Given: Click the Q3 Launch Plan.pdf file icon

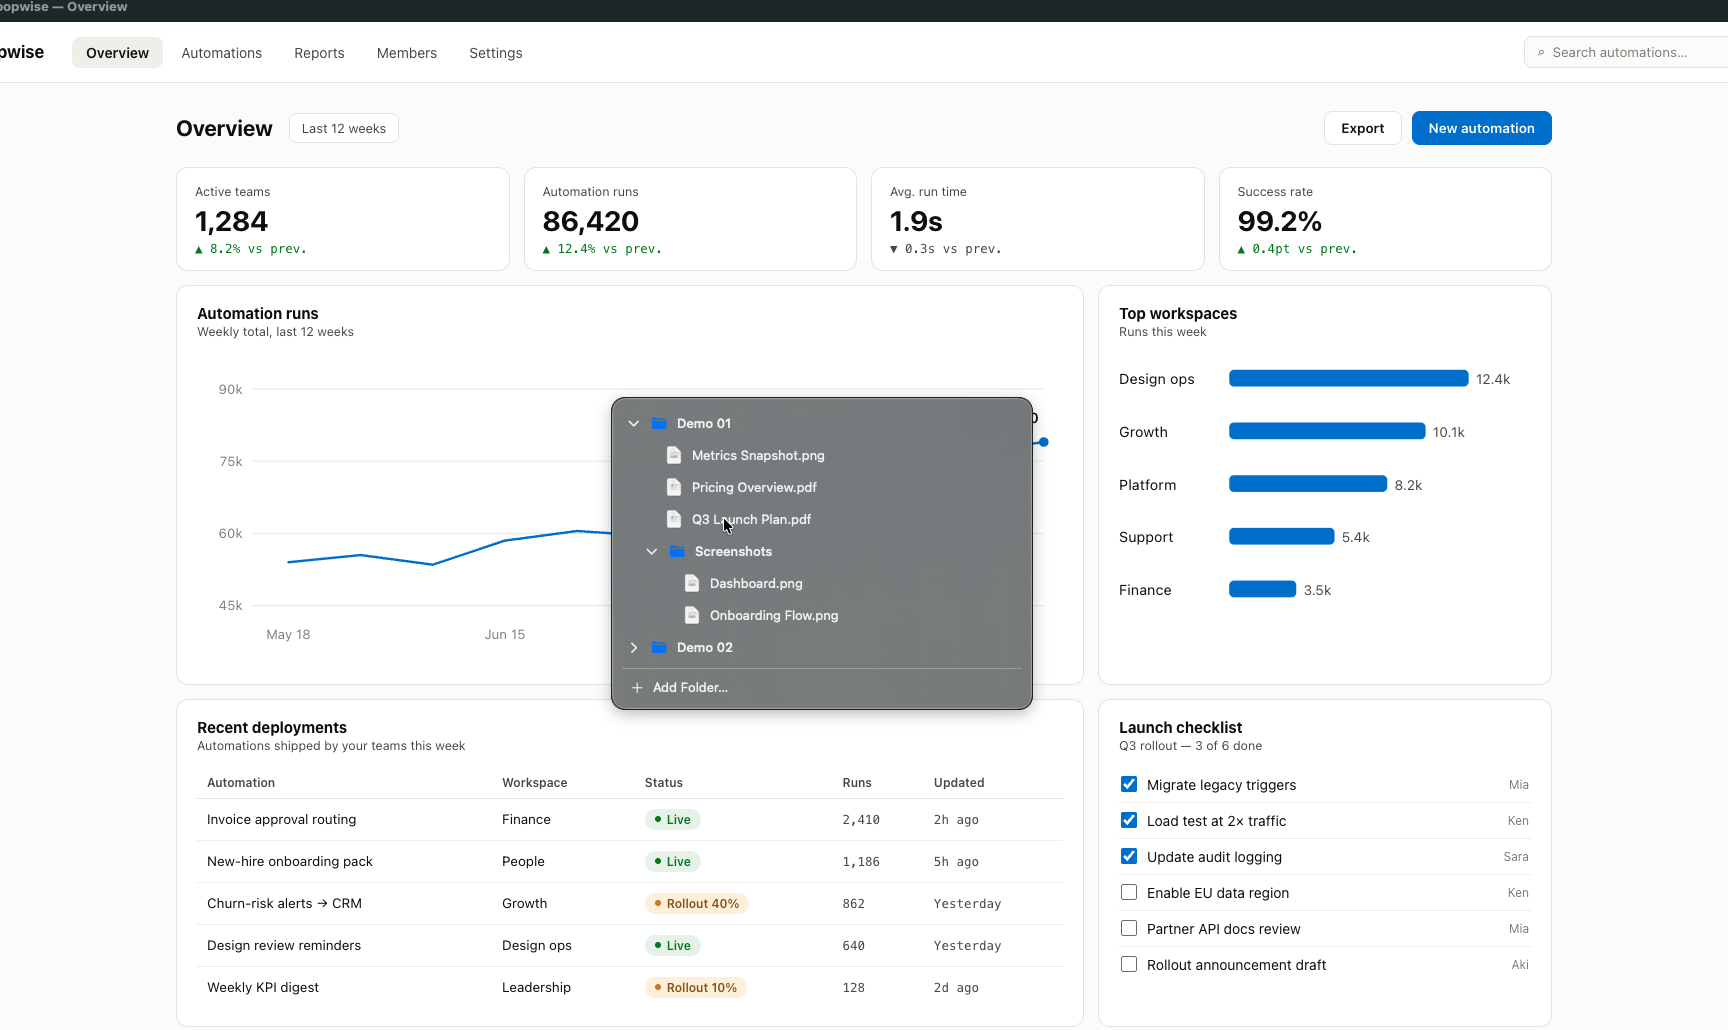Looking at the screenshot, I should pyautogui.click(x=674, y=519).
